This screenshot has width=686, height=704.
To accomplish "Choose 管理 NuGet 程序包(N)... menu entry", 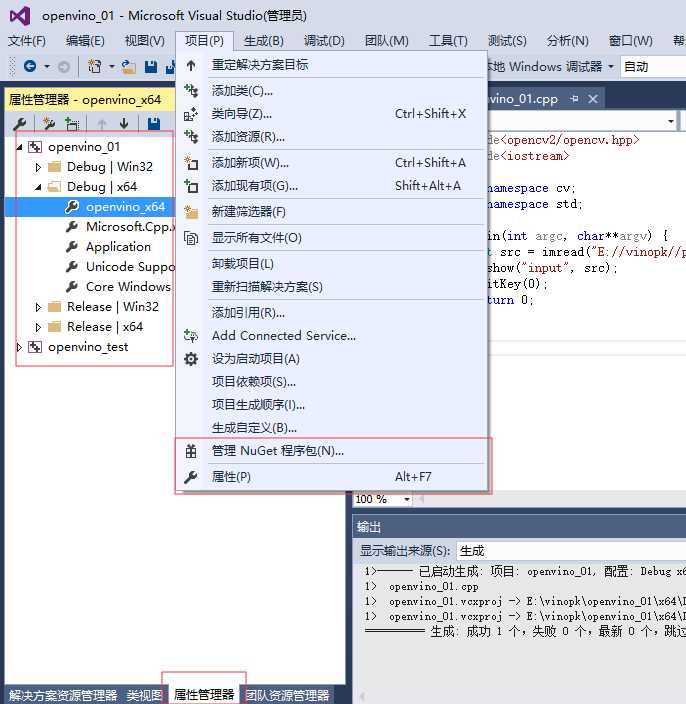I will click(x=331, y=451).
